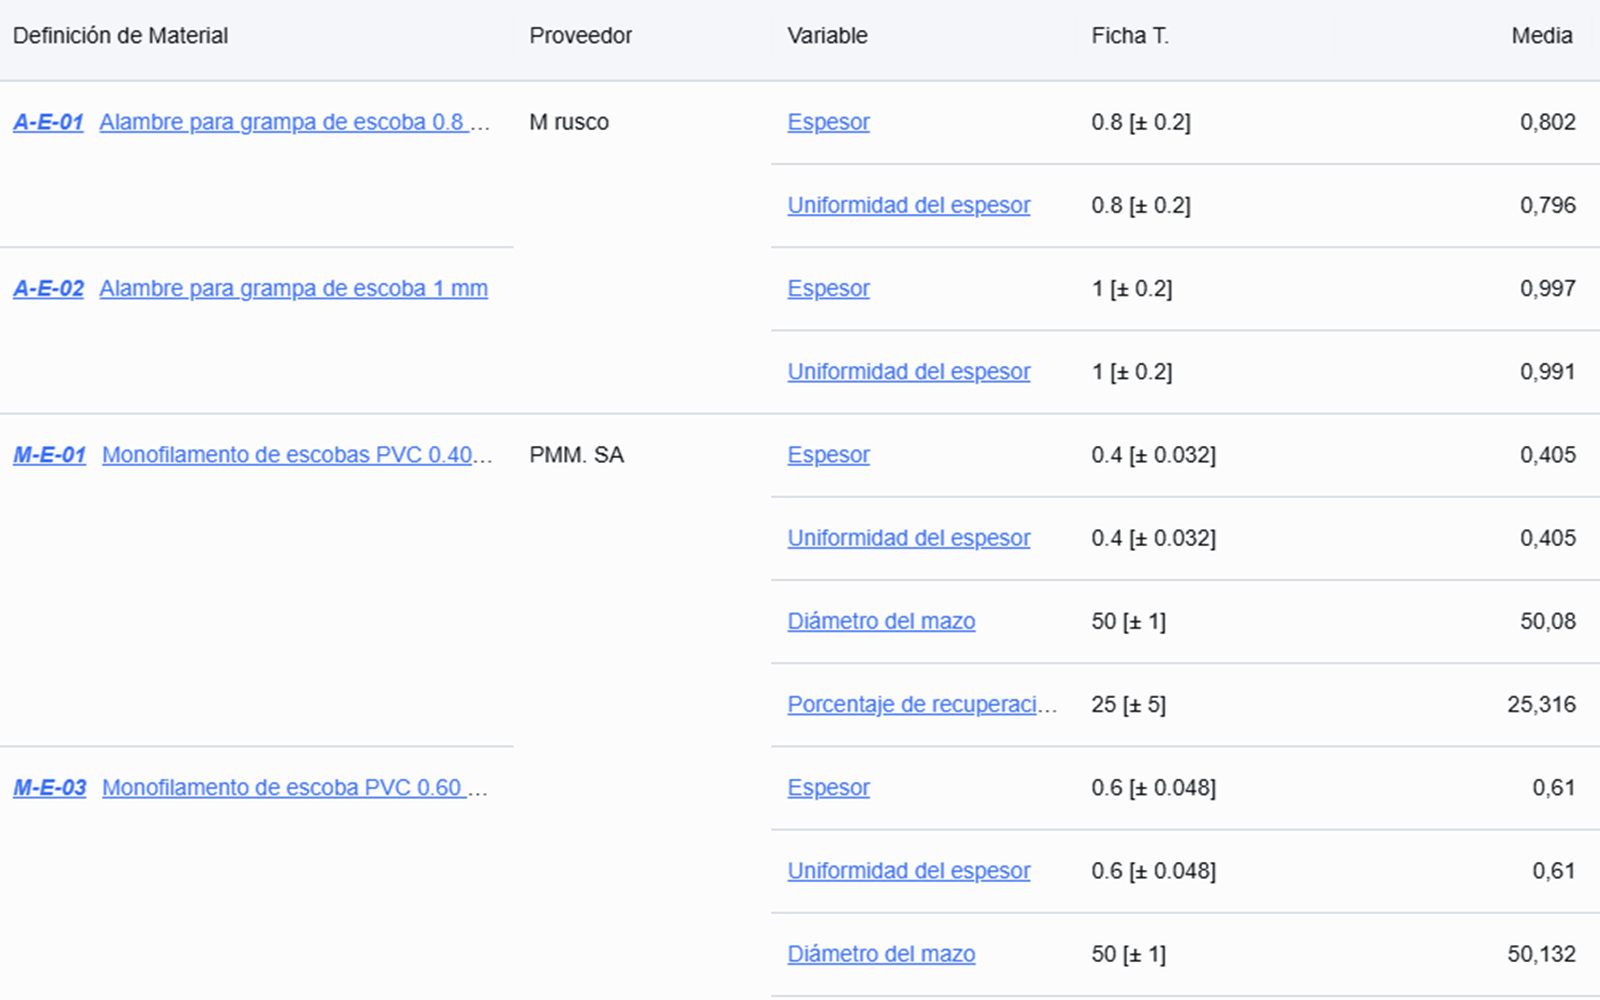Select Ficha T. value 0.4 [± 0.032] for Espesor
1600x1000 pixels.
pyautogui.click(x=1154, y=455)
